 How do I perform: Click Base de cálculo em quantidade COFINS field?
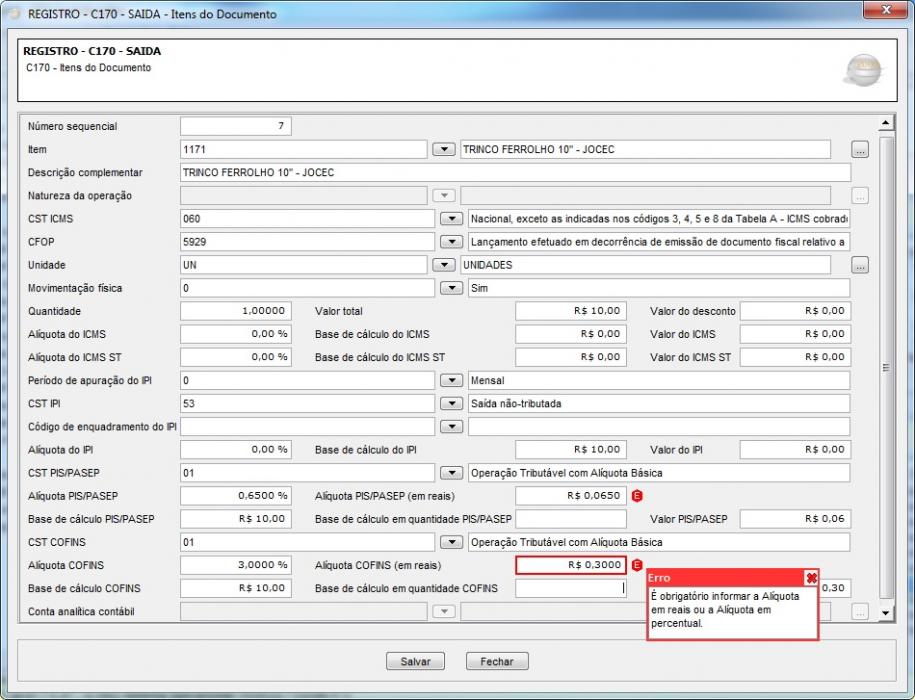click(x=571, y=588)
